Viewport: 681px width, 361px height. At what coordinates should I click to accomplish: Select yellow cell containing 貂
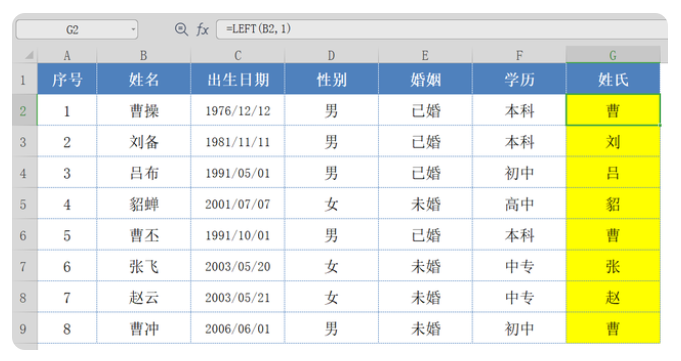tap(613, 204)
